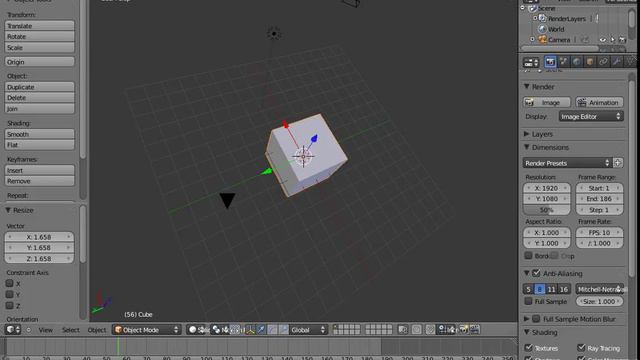Click the plus icon beside Render Presets
The image size is (640, 360).
pyautogui.click(x=618, y=163)
